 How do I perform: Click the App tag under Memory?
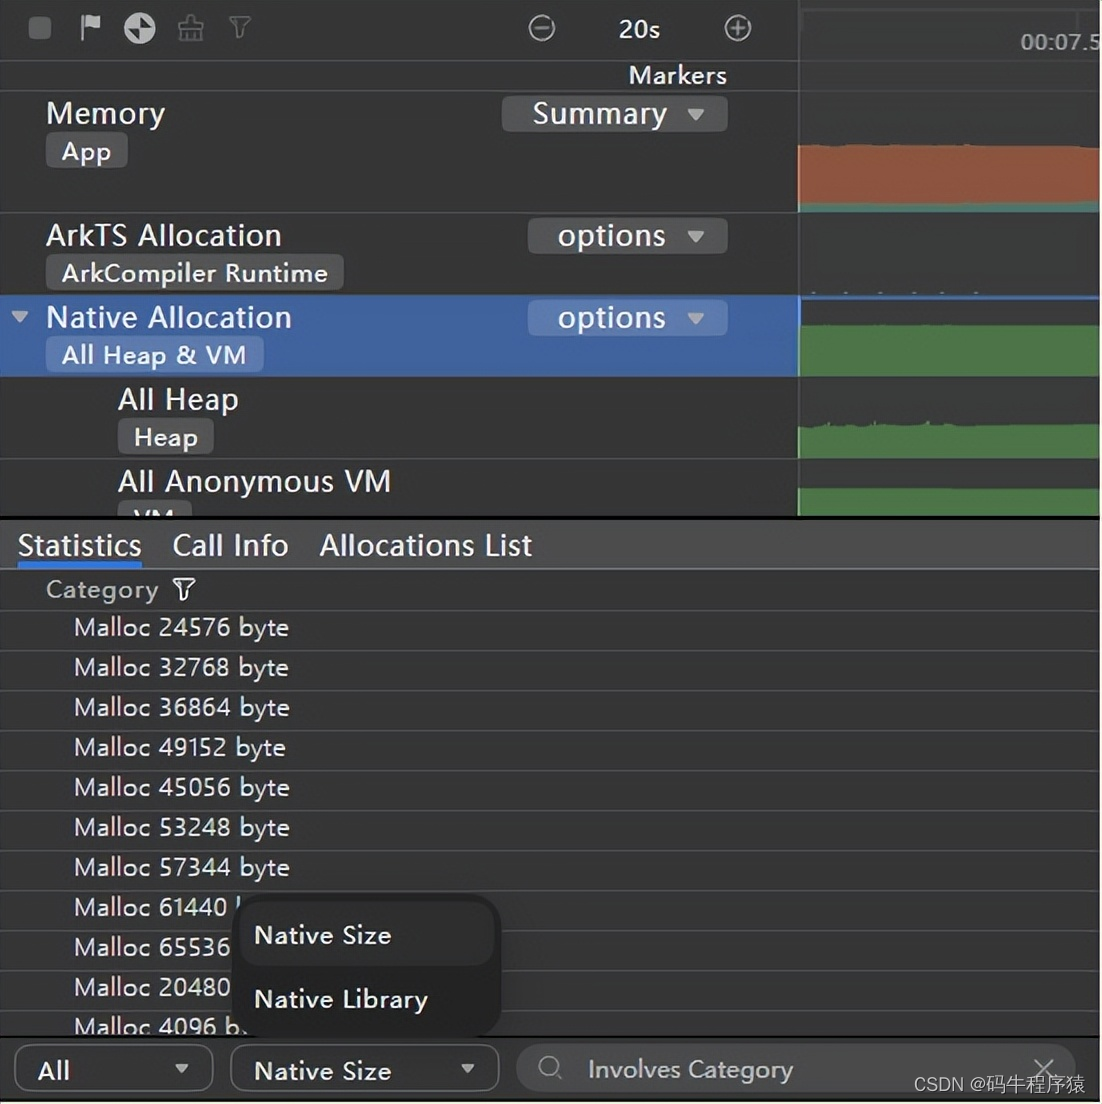coord(86,151)
